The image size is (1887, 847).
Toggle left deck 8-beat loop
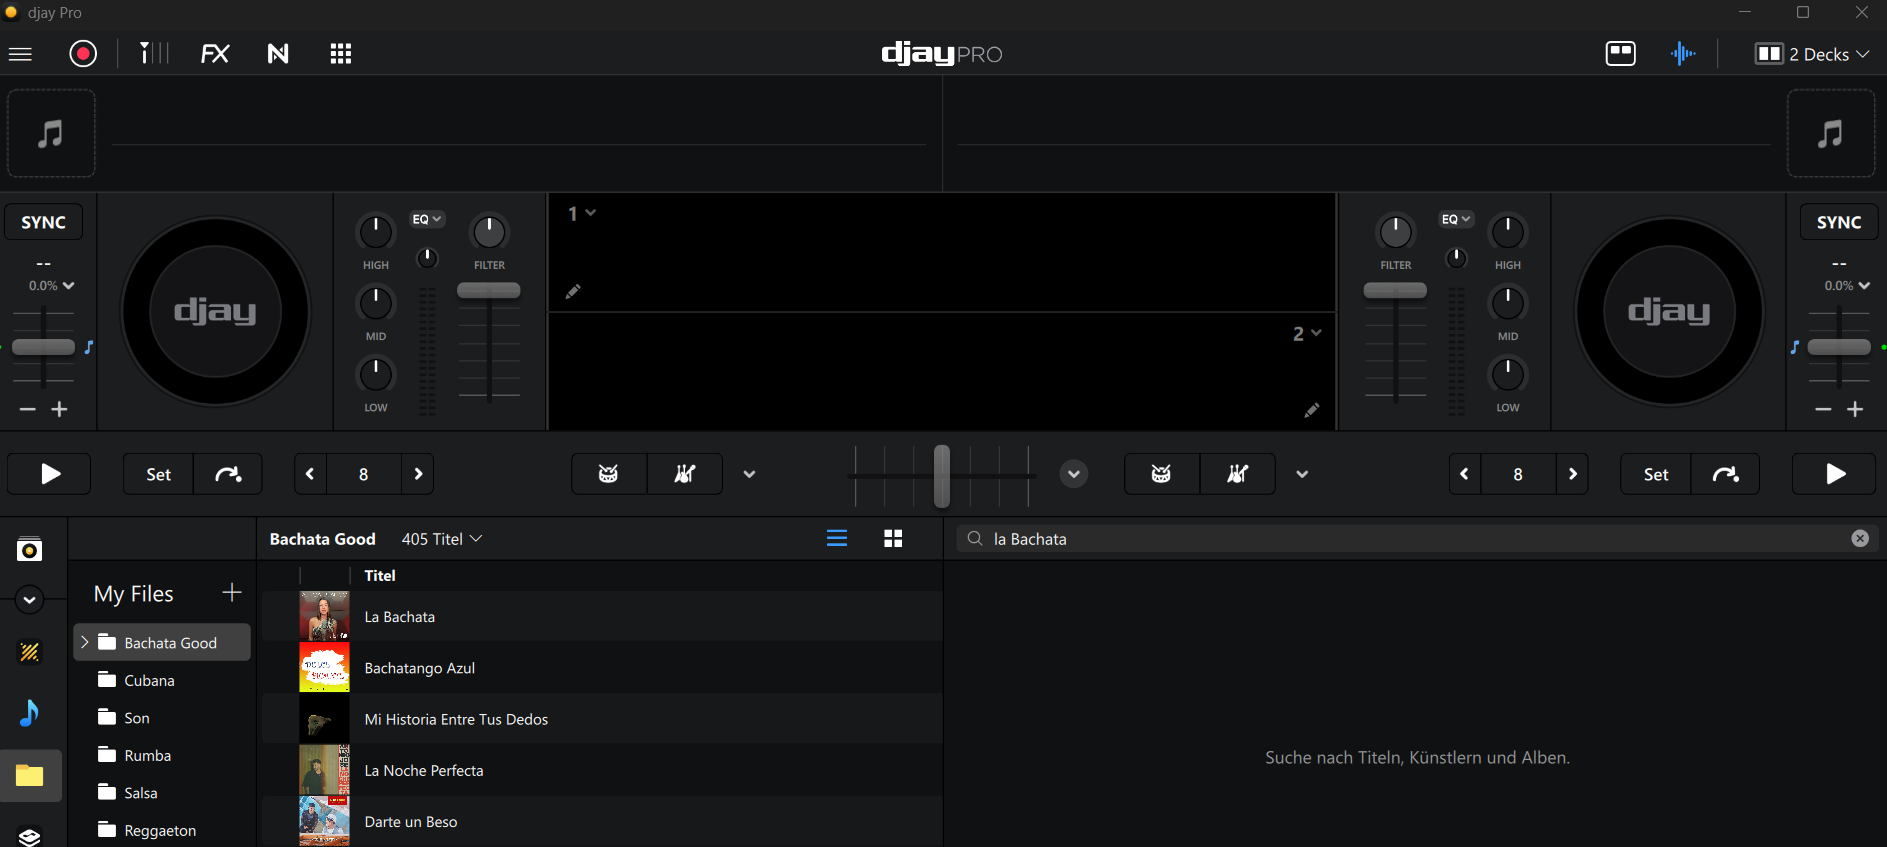(x=364, y=474)
